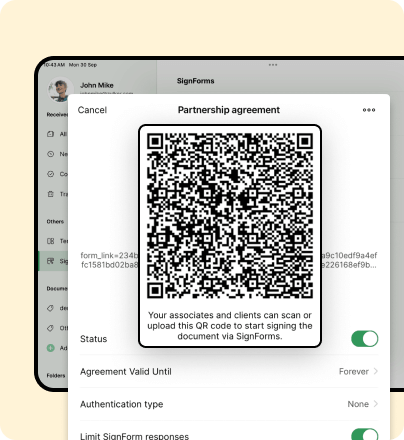Click the Others section label in sidebar
Image resolution: width=404 pixels, height=440 pixels.
click(55, 221)
